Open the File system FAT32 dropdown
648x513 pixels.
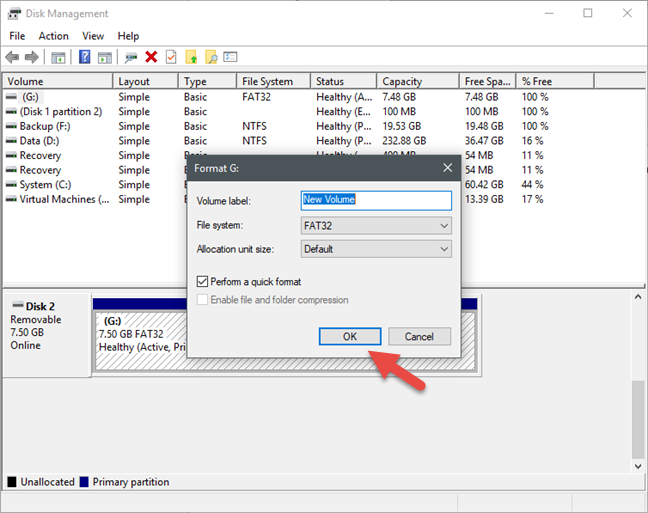pyautogui.click(x=376, y=226)
